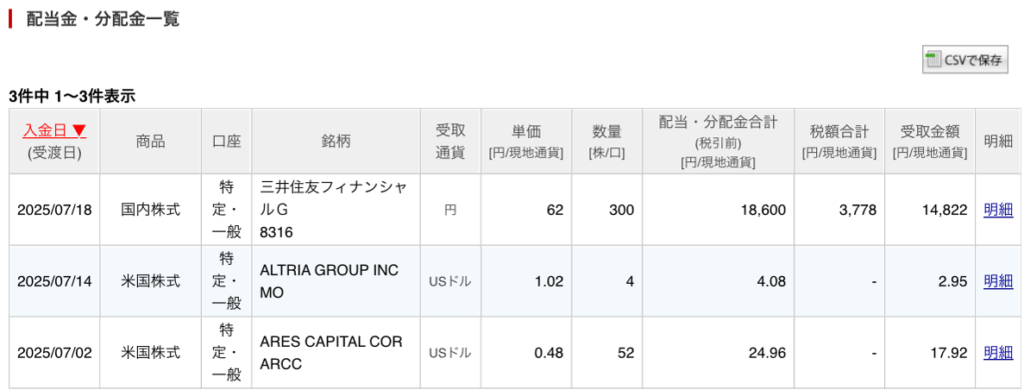Click the 18,600 dividend total cell
The width and height of the screenshot is (1024, 390).
(718, 210)
